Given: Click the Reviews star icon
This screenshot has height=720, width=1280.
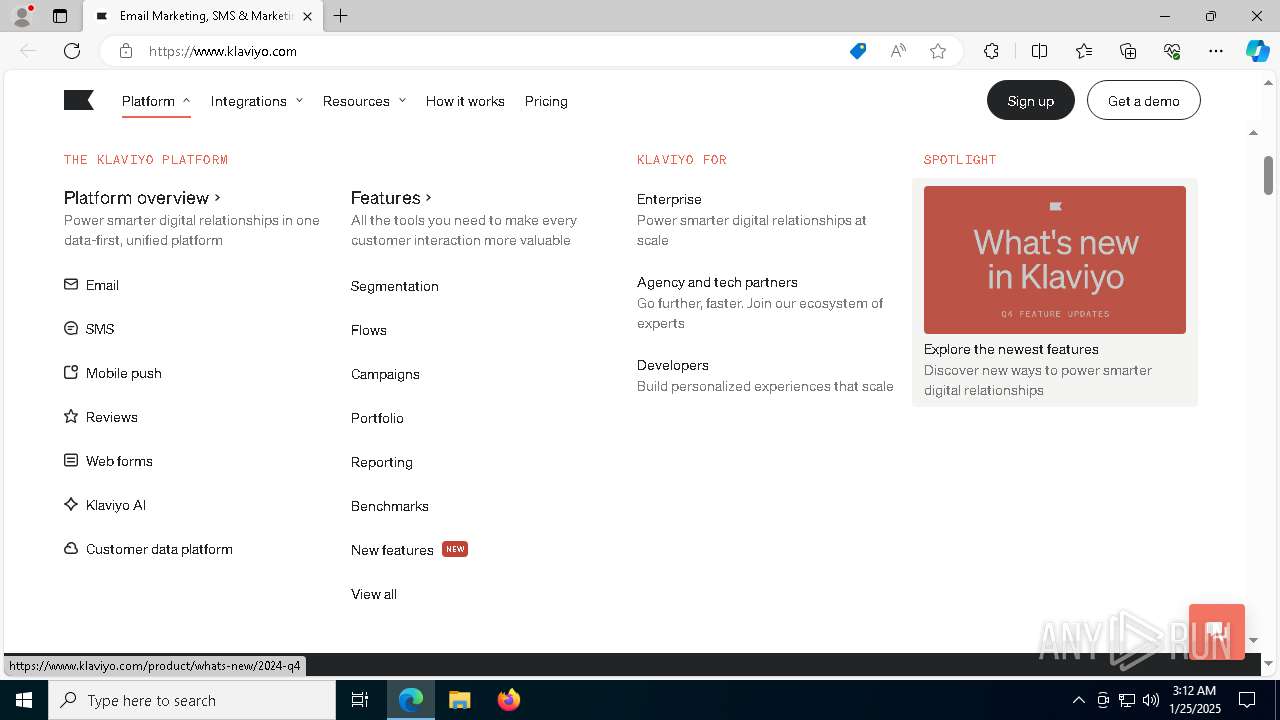Looking at the screenshot, I should [71, 416].
